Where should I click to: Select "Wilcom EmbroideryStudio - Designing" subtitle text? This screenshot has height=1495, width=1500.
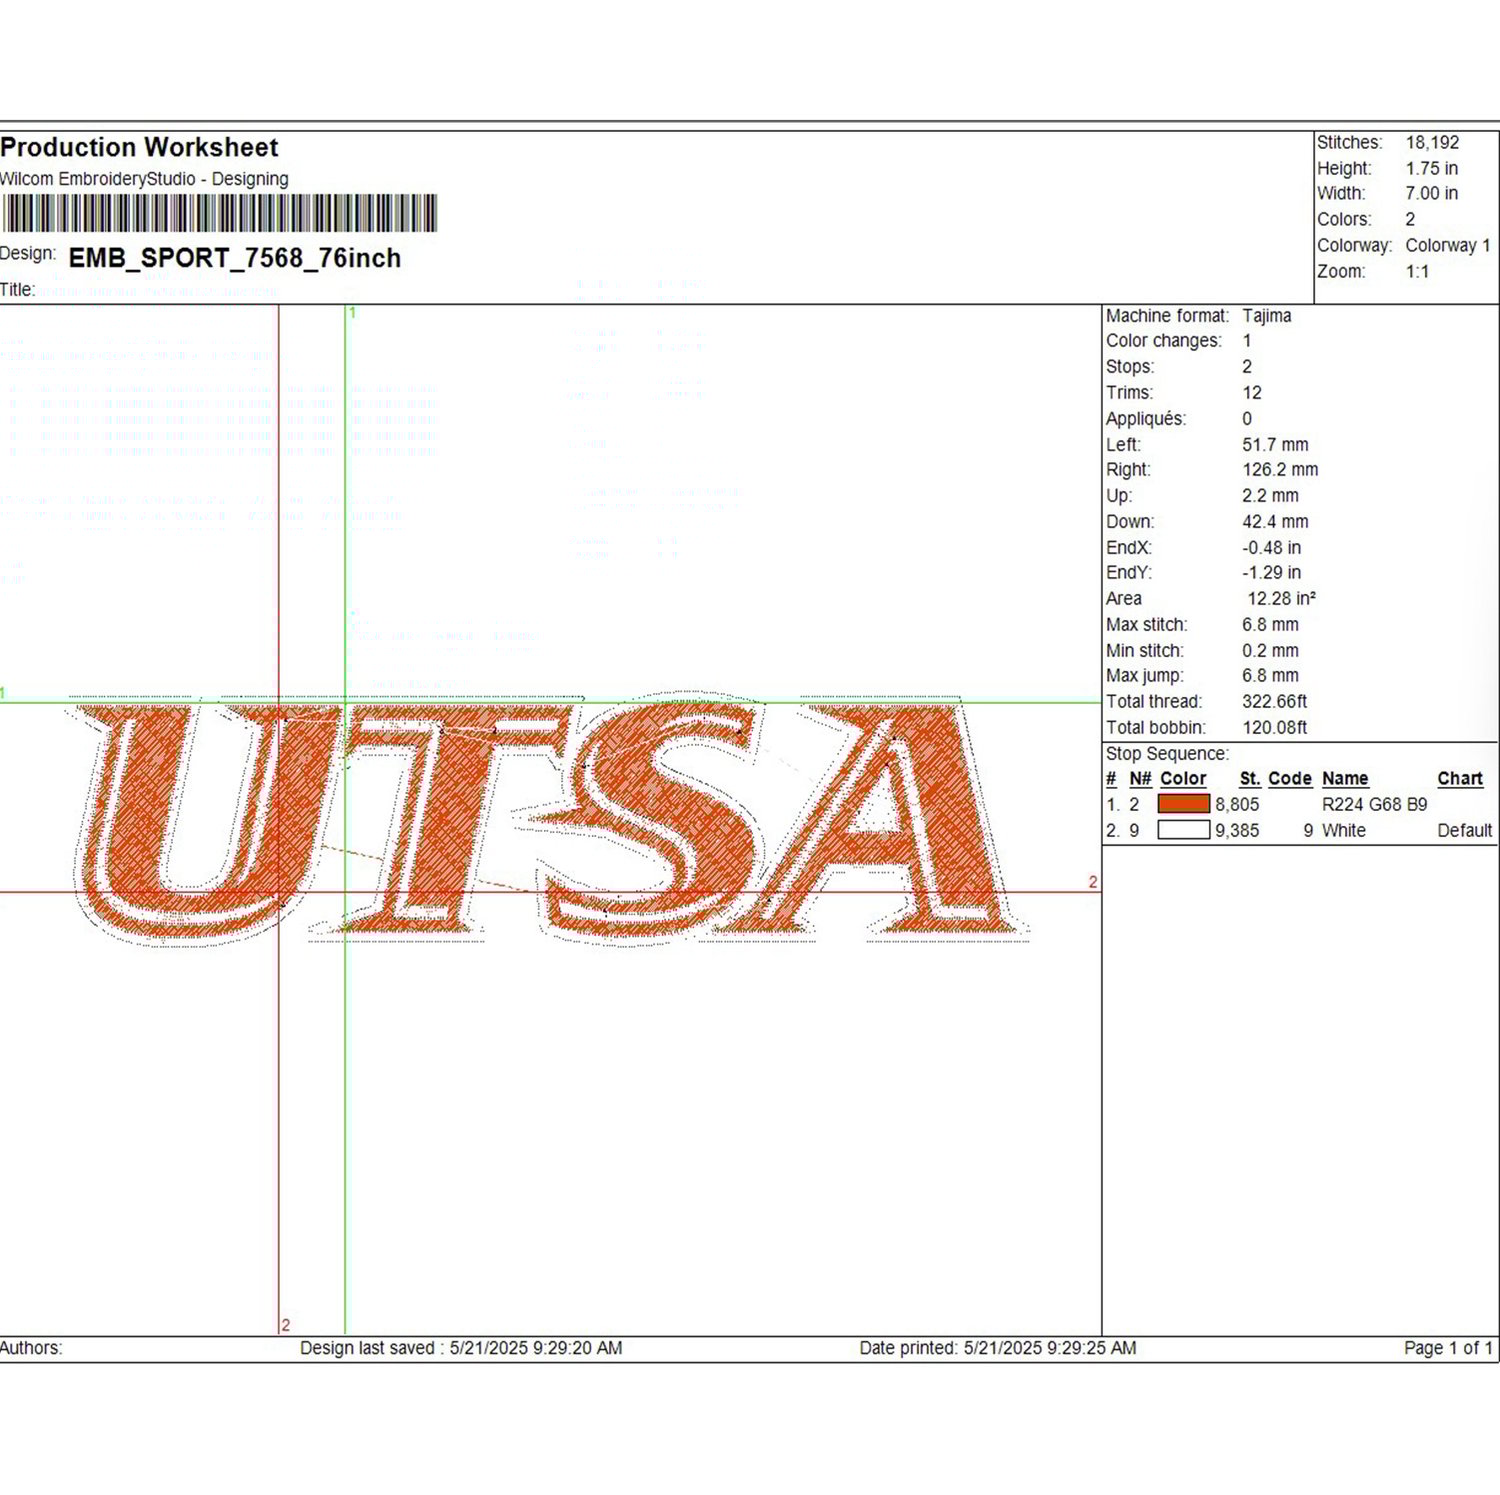144,179
